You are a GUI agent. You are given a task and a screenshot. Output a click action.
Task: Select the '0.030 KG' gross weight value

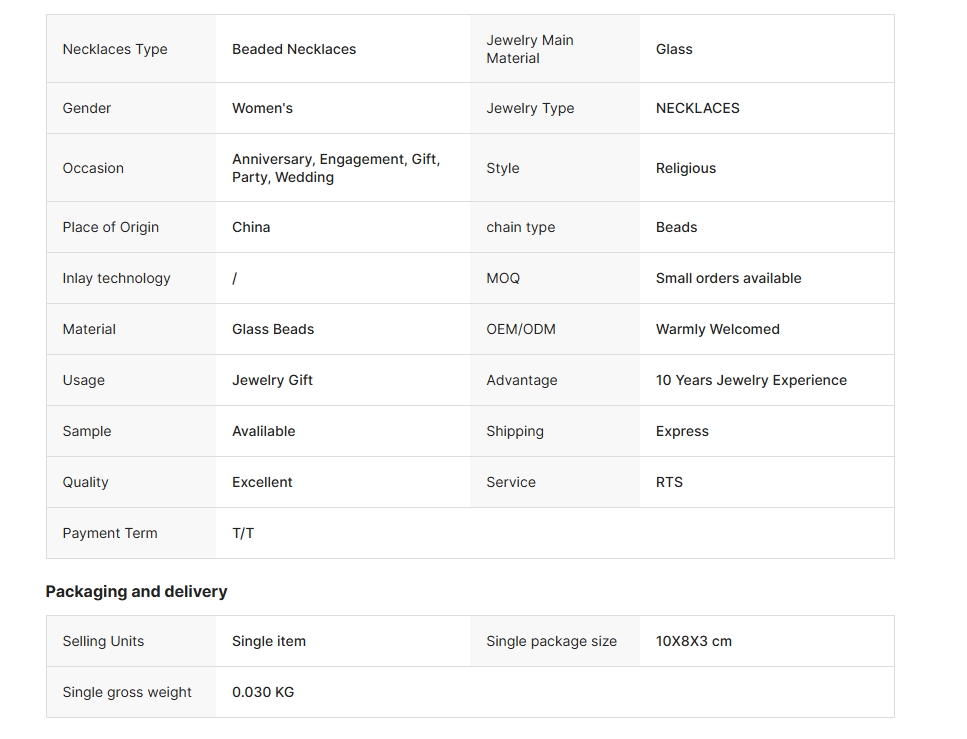tap(263, 692)
